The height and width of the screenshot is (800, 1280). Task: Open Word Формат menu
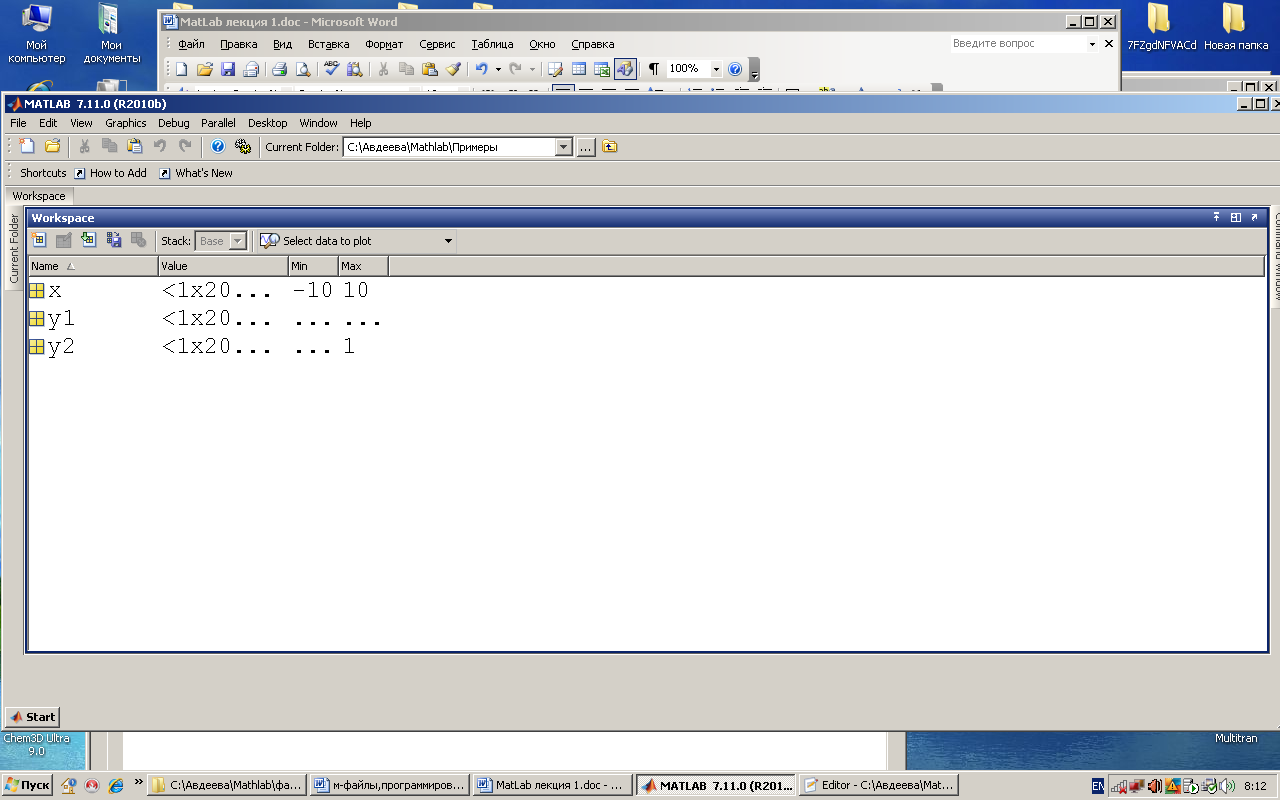[x=384, y=44]
